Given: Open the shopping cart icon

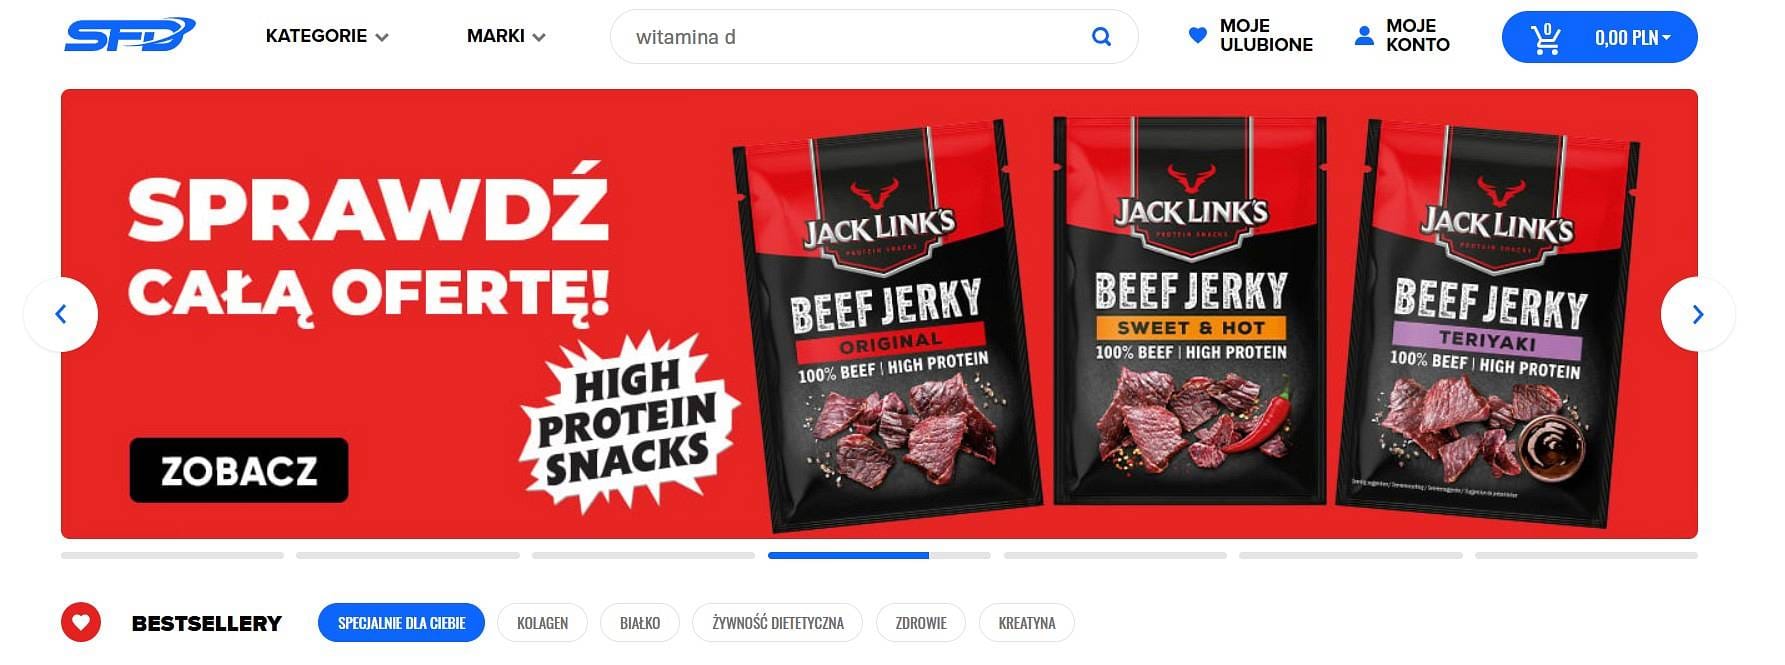Looking at the screenshot, I should click(1546, 38).
